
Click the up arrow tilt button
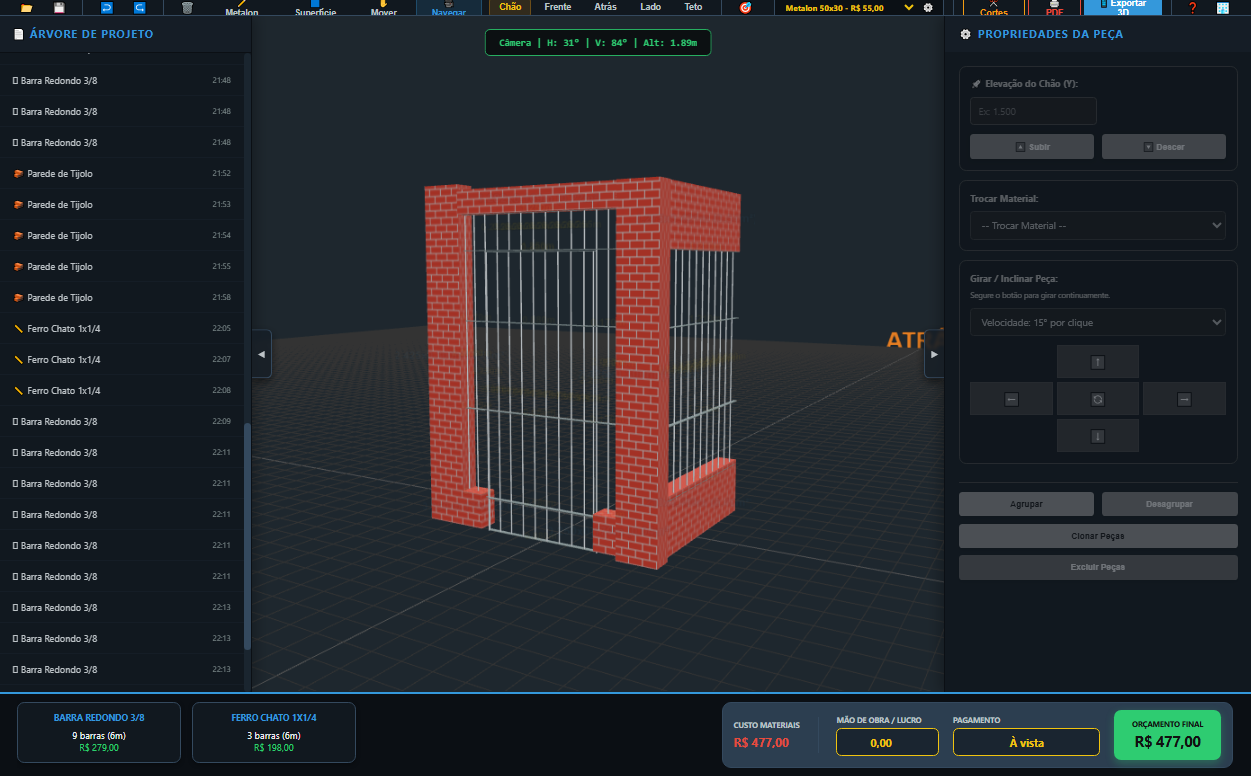[1097, 361]
